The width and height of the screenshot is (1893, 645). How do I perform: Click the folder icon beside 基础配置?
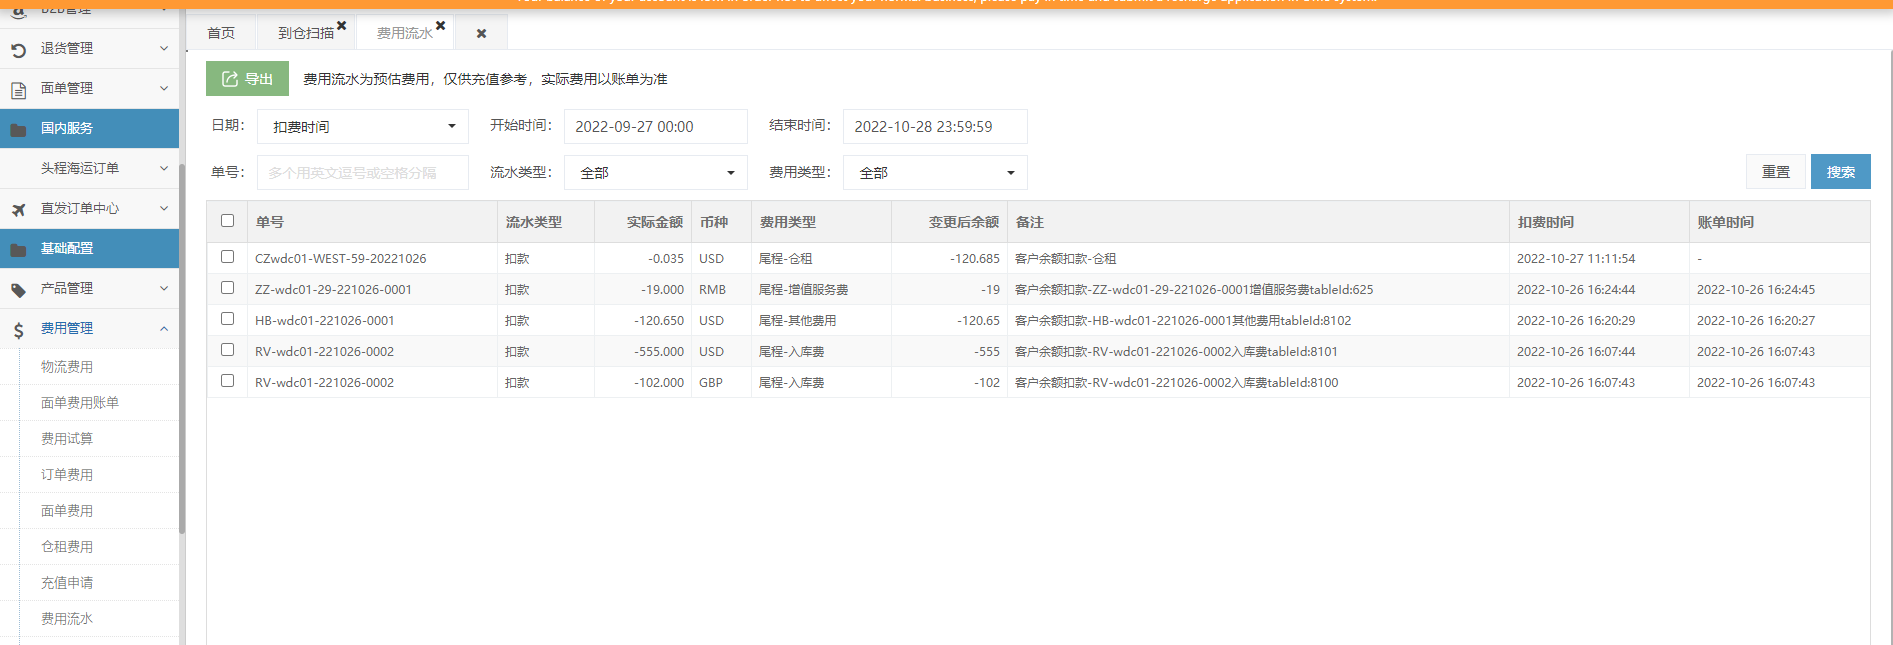18,249
